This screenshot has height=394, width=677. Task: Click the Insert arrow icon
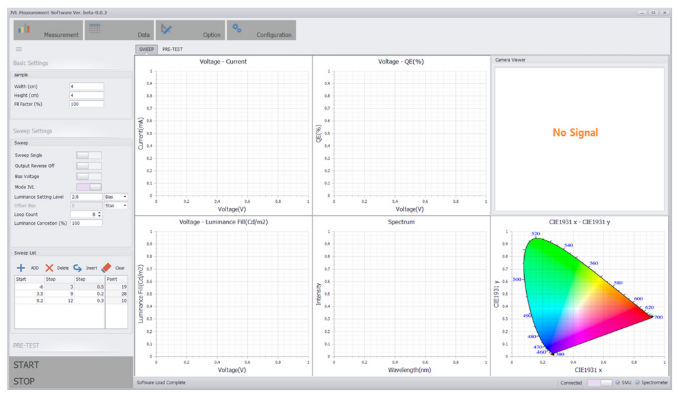(x=78, y=268)
